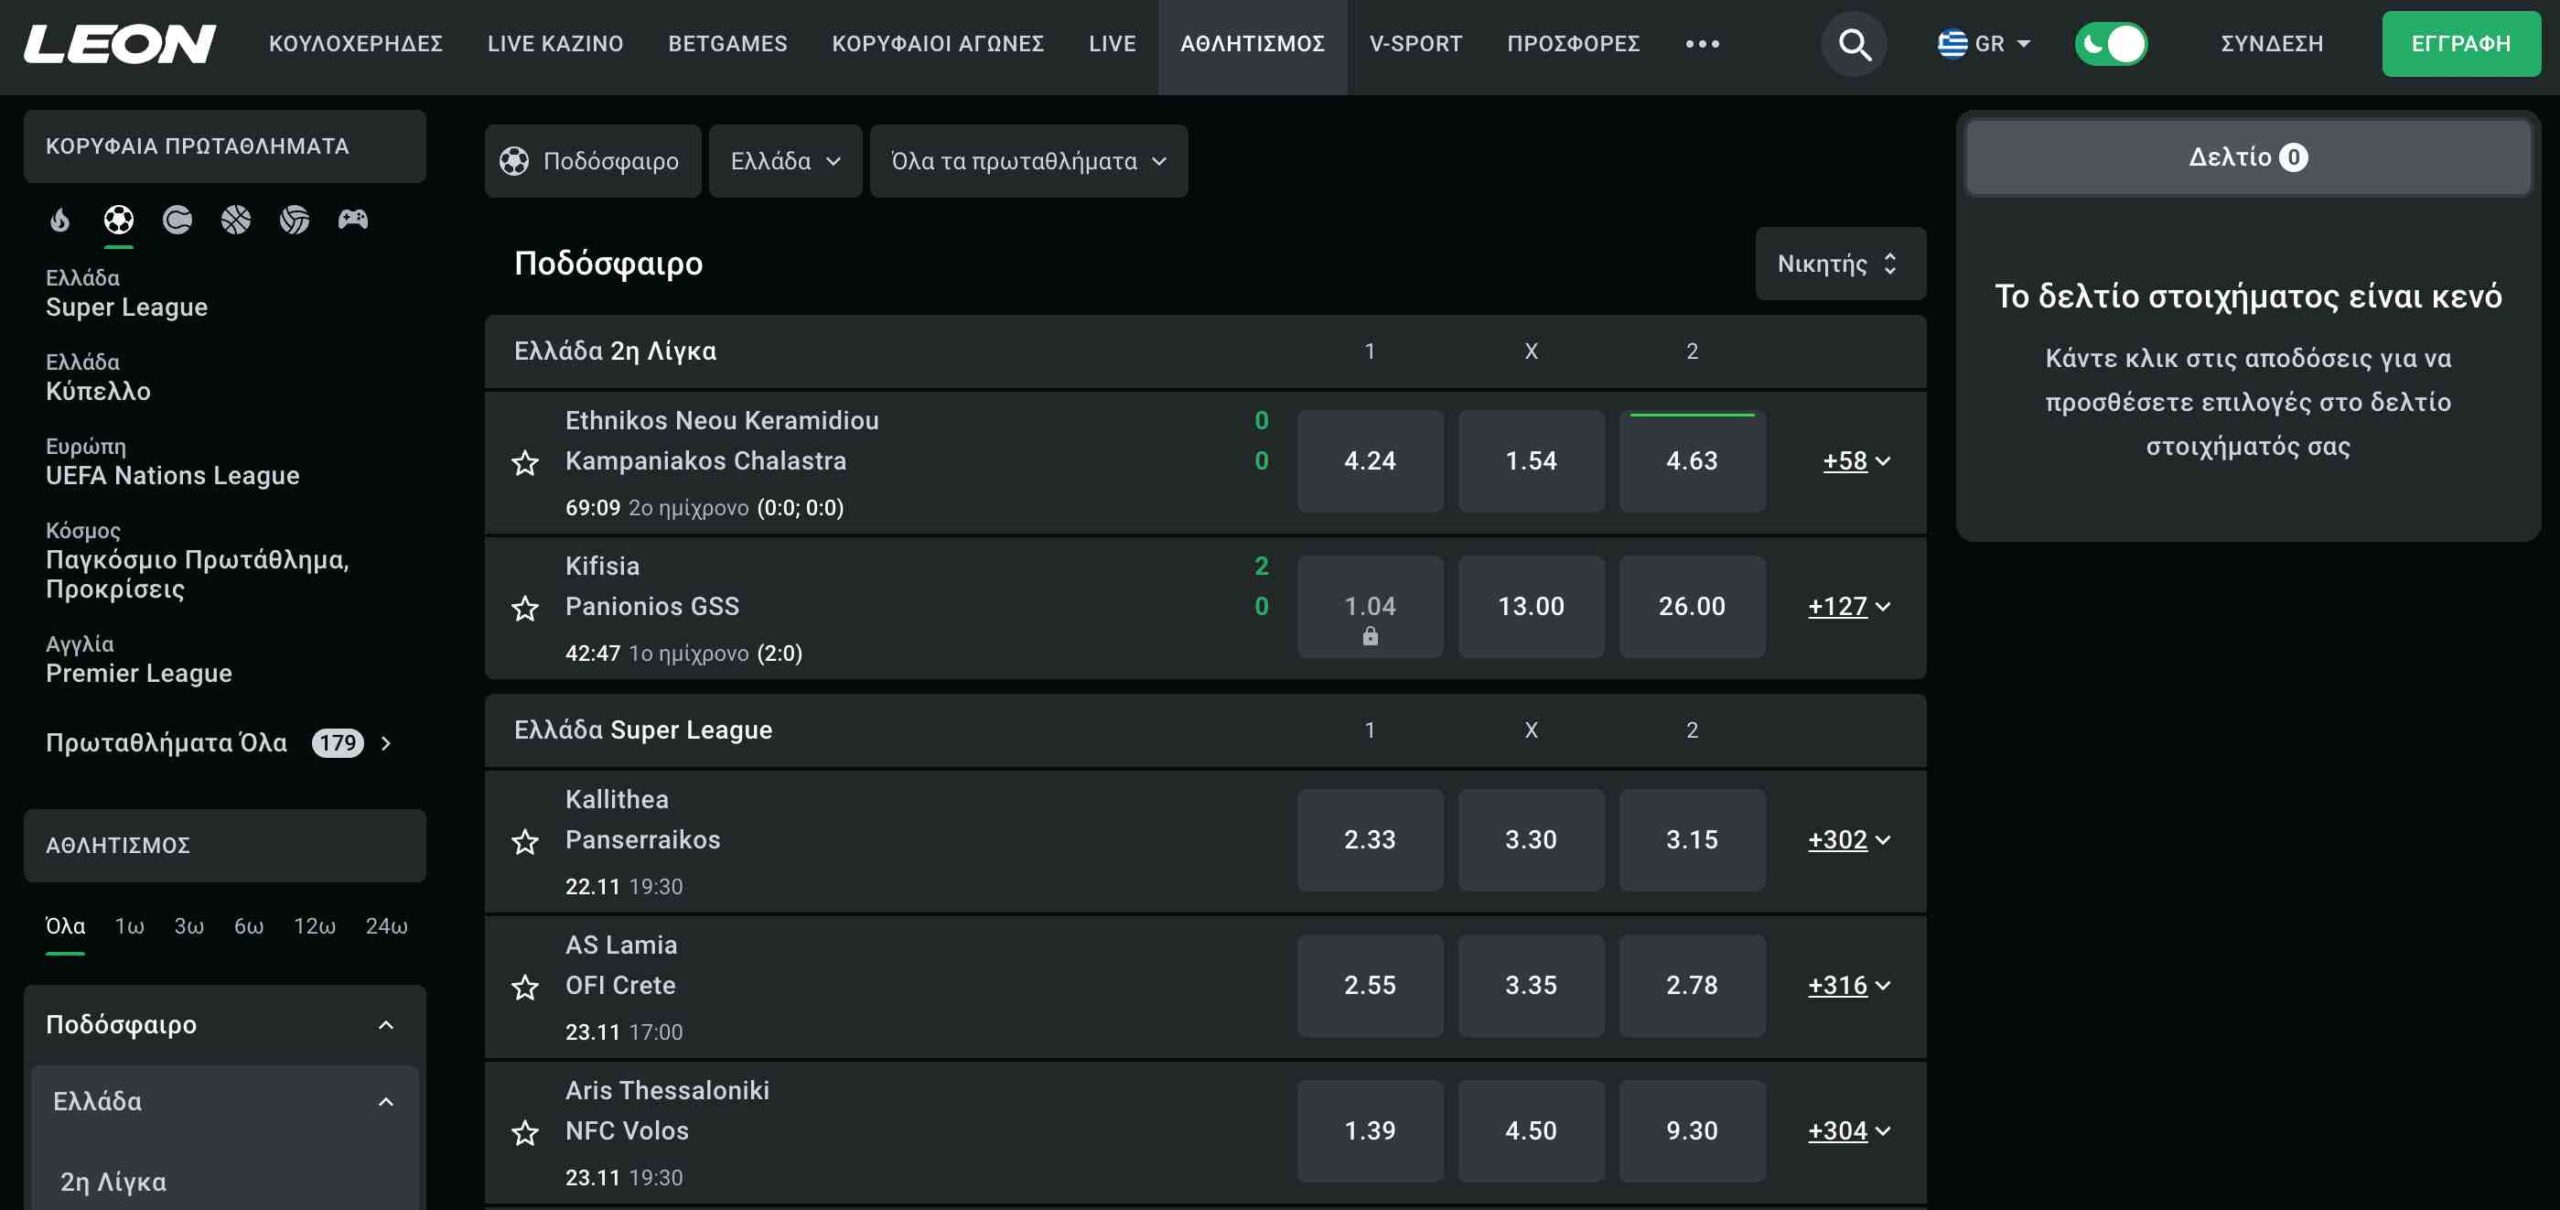Open the Ελλάδα country filter dropdown
The image size is (2560, 1210).
click(785, 161)
